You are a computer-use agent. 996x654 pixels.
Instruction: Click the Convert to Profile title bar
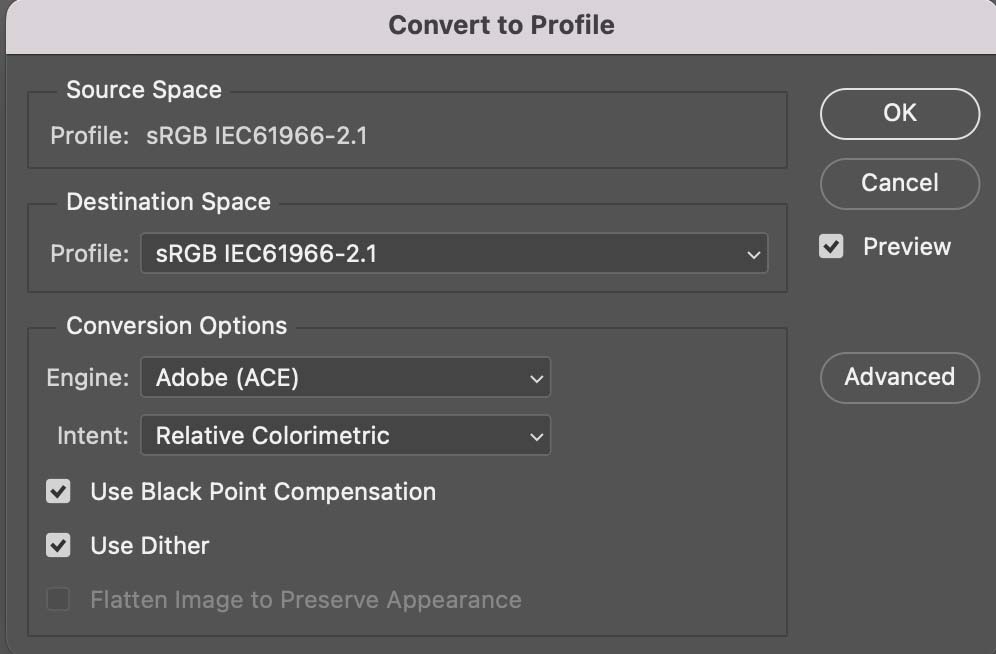click(501, 25)
